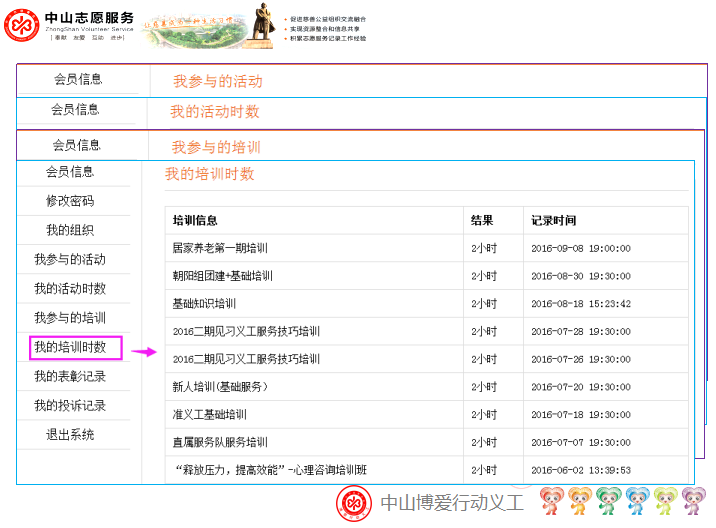Image resolution: width=716 pixels, height=528 pixels.
Task: Go to 我的活动时数 in sidebar
Action: click(x=70, y=289)
